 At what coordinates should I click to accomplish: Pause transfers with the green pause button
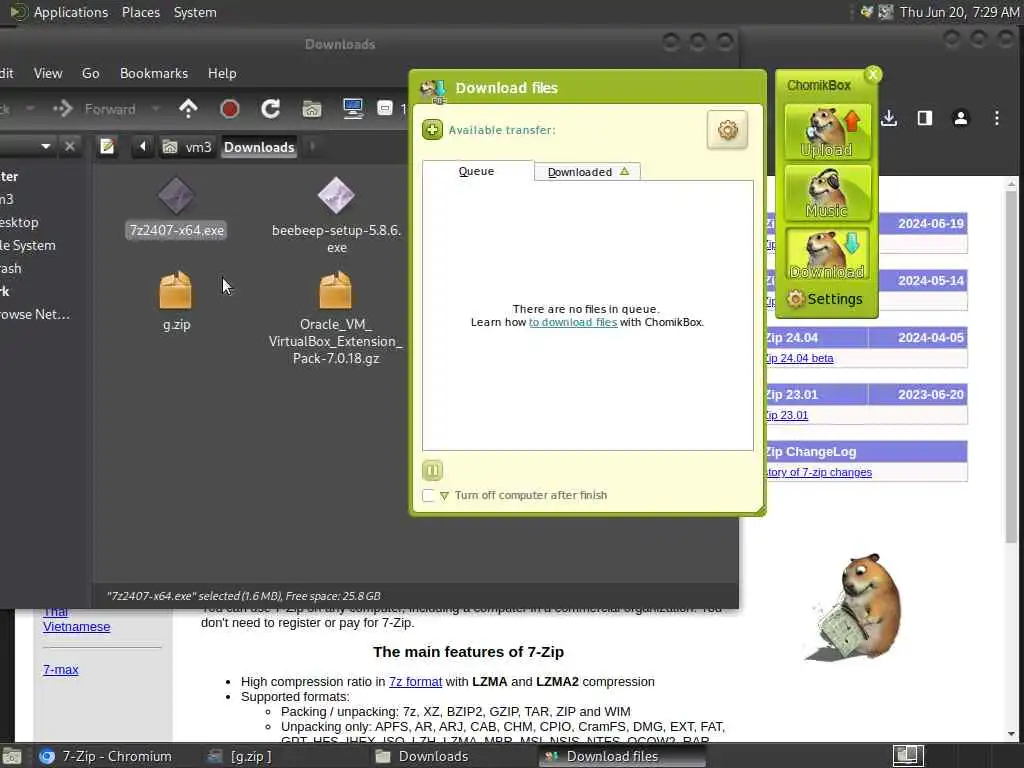point(432,470)
